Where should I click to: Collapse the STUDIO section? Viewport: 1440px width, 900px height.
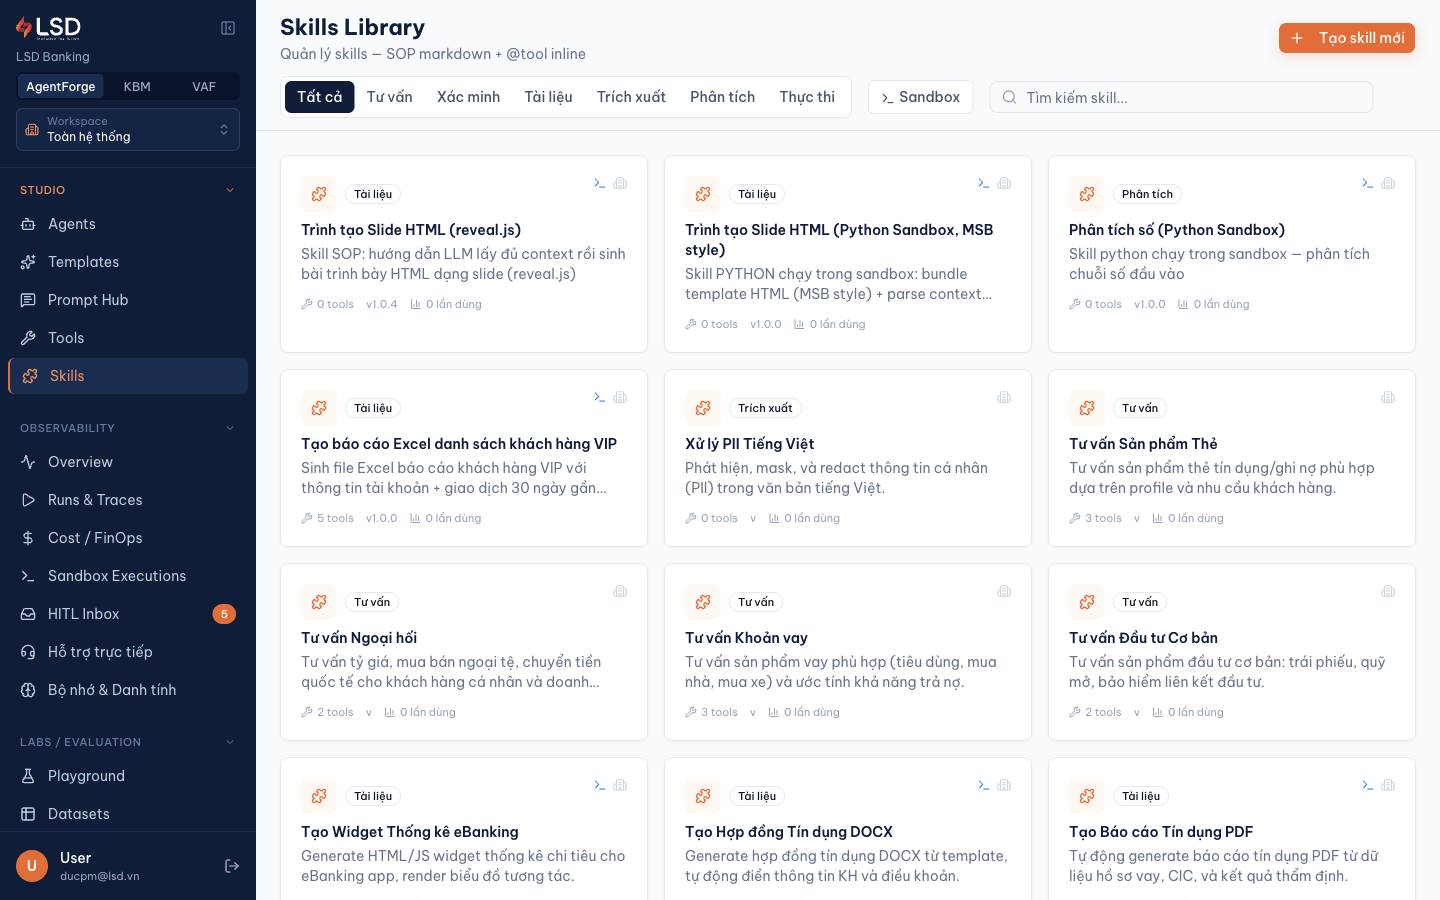[230, 190]
